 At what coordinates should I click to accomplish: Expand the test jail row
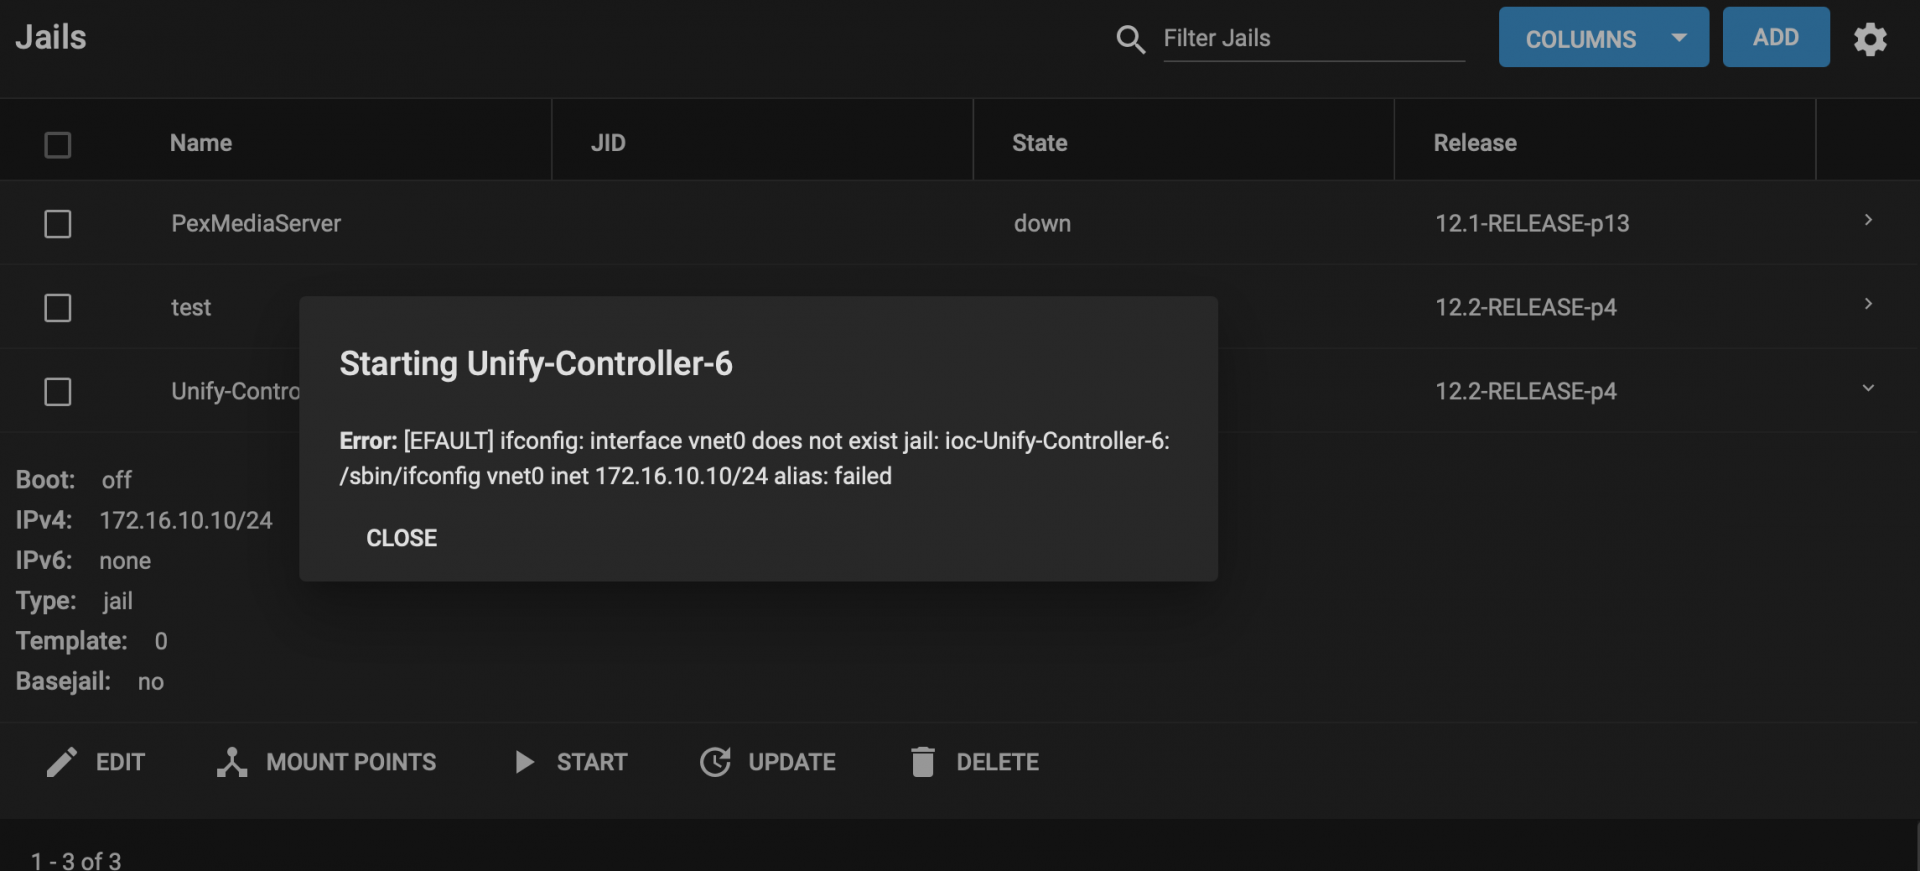click(x=1868, y=304)
